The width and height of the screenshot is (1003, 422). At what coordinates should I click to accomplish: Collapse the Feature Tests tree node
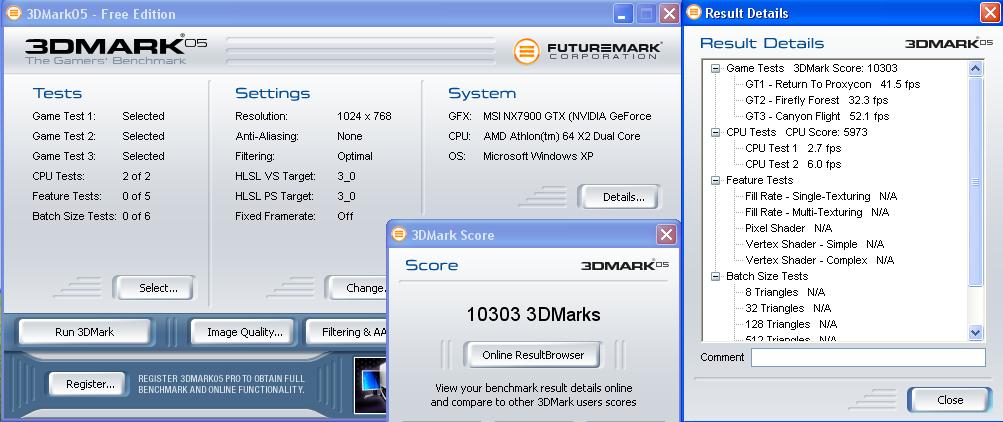click(716, 180)
